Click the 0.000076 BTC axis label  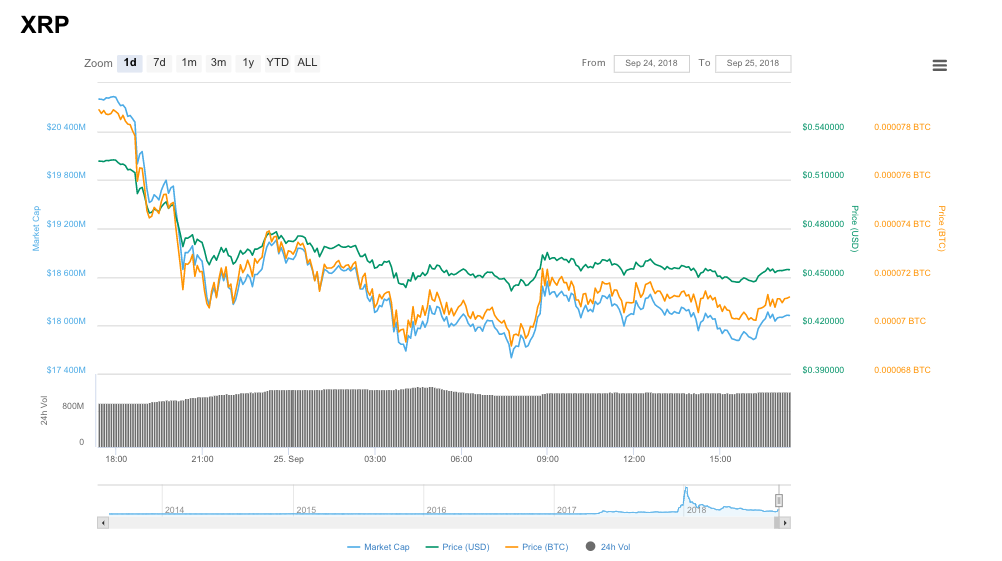[x=902, y=175]
